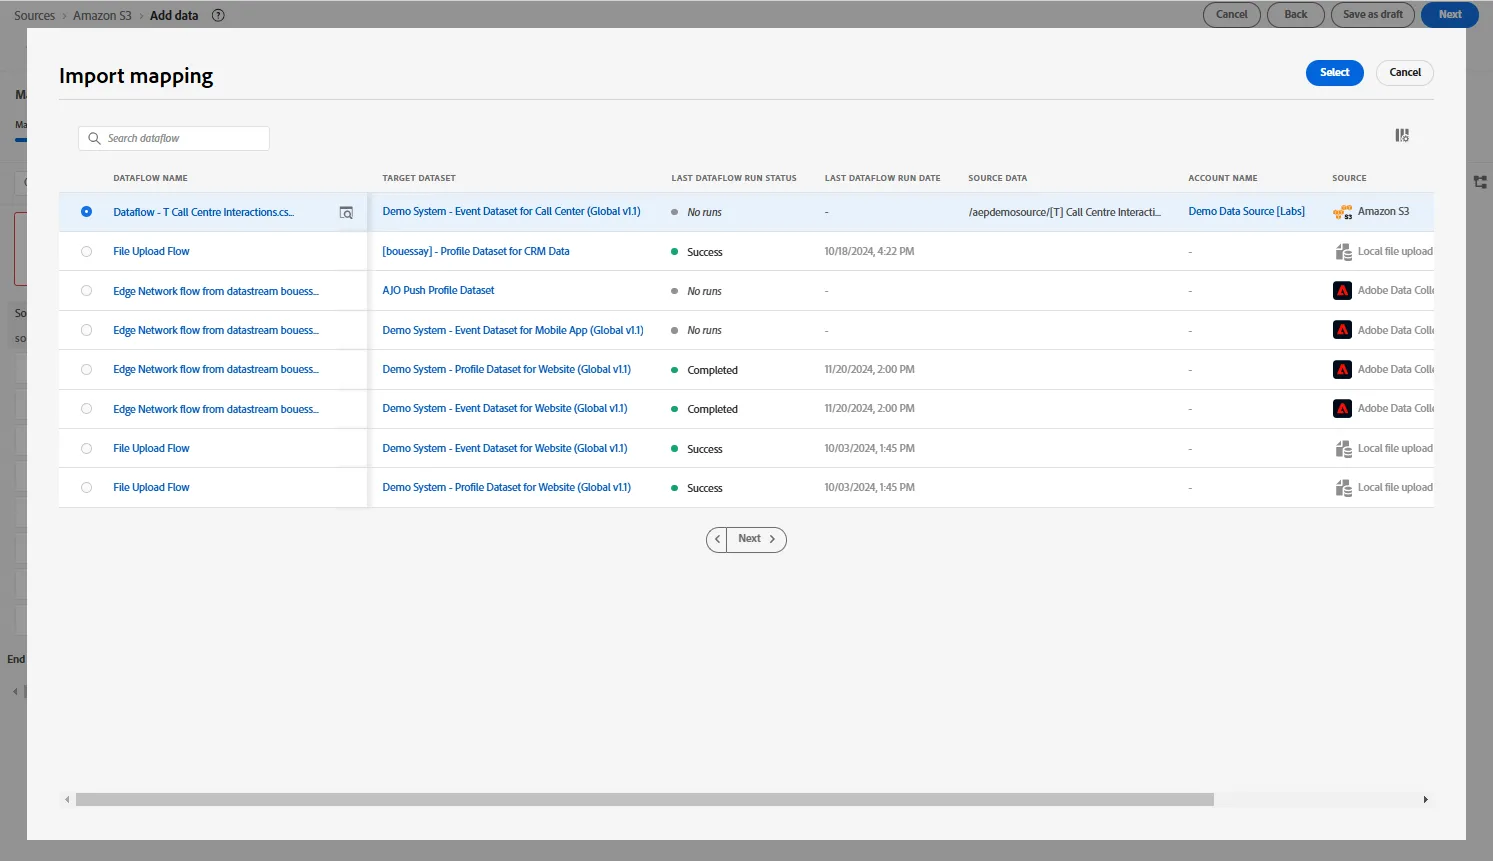Open Sources breadcrumb item
Screen dimensions: 1493x861
click(x=34, y=15)
